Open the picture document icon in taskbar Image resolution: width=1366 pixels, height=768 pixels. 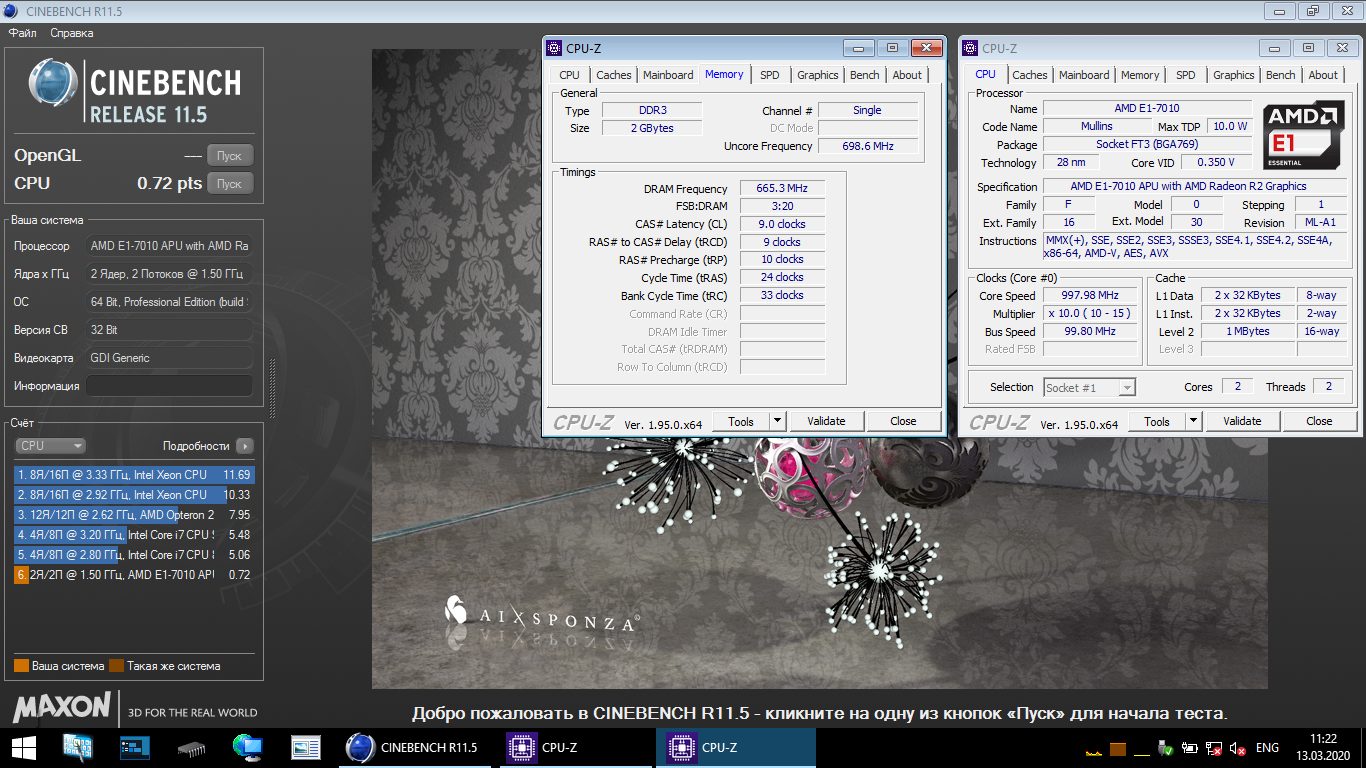(305, 747)
